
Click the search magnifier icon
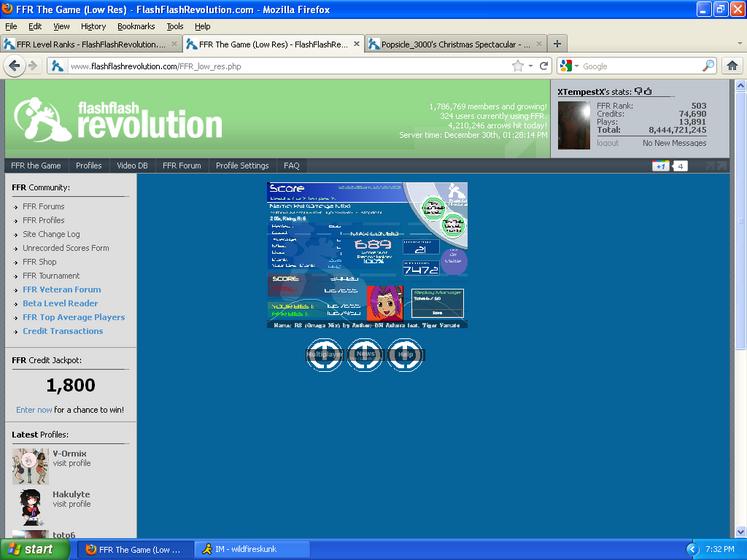tap(708, 66)
